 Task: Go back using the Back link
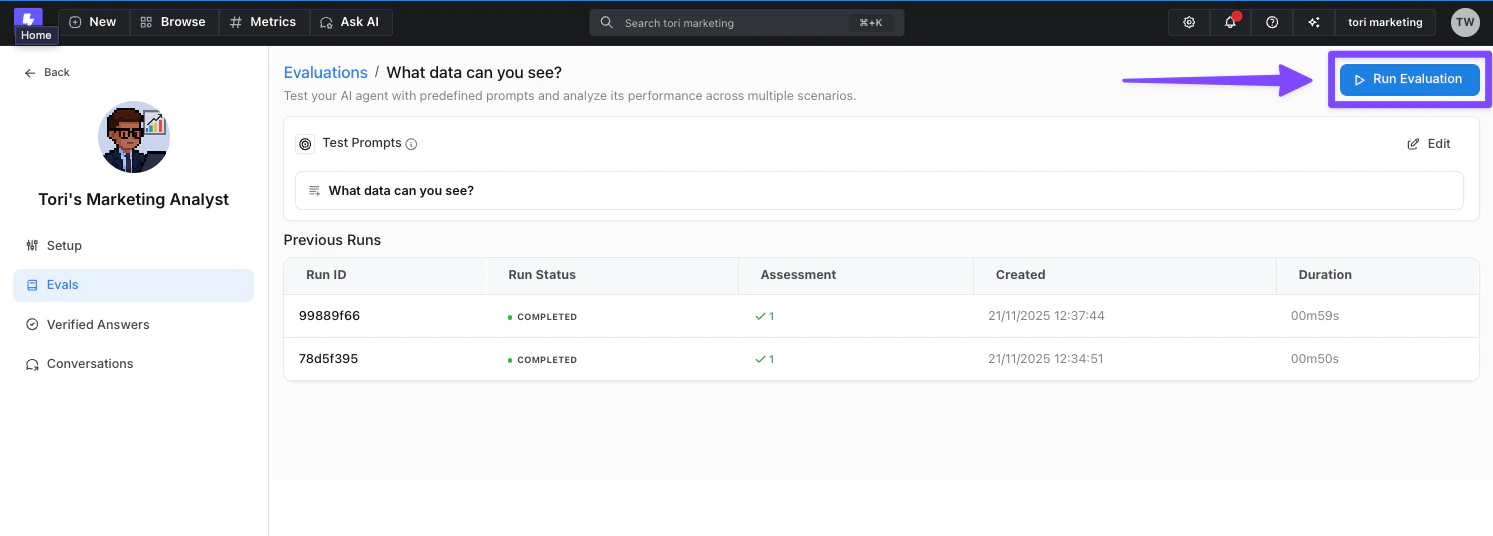pos(47,72)
